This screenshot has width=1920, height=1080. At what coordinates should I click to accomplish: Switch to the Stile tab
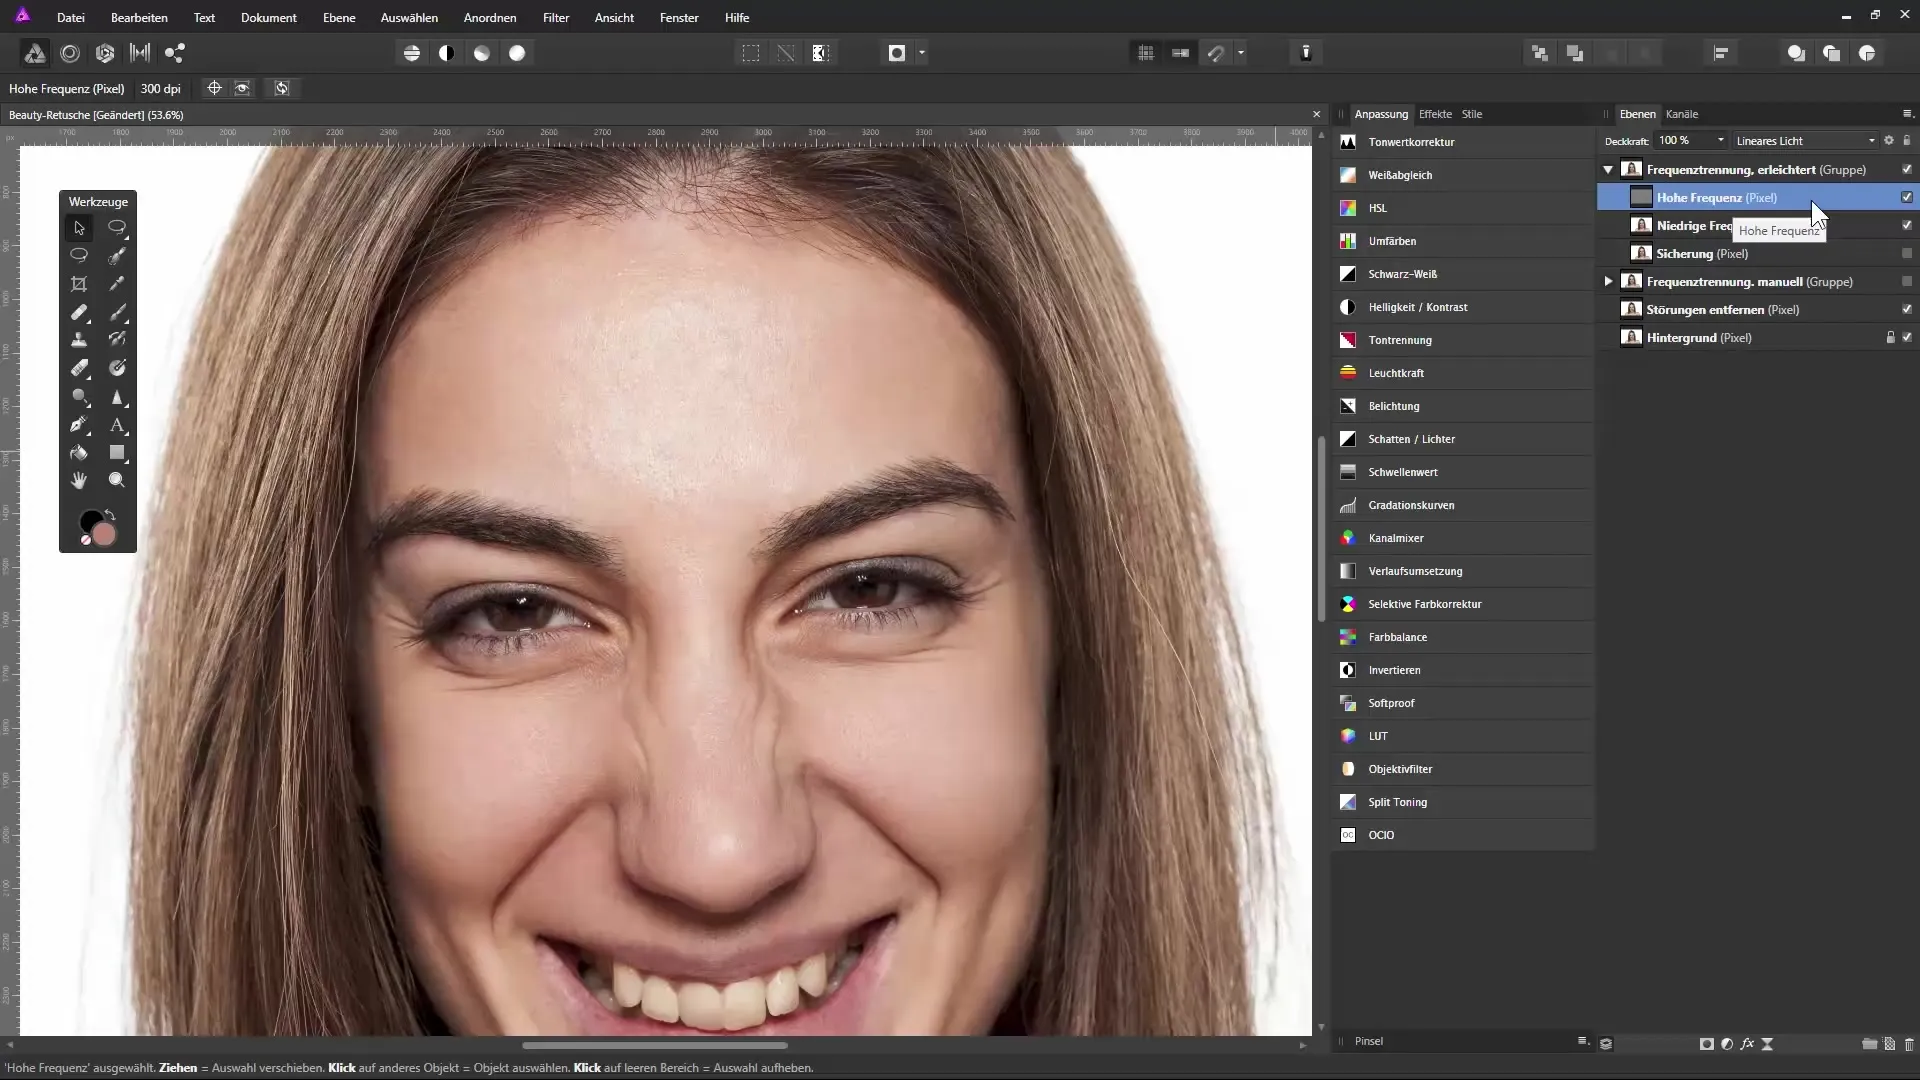(x=1472, y=114)
